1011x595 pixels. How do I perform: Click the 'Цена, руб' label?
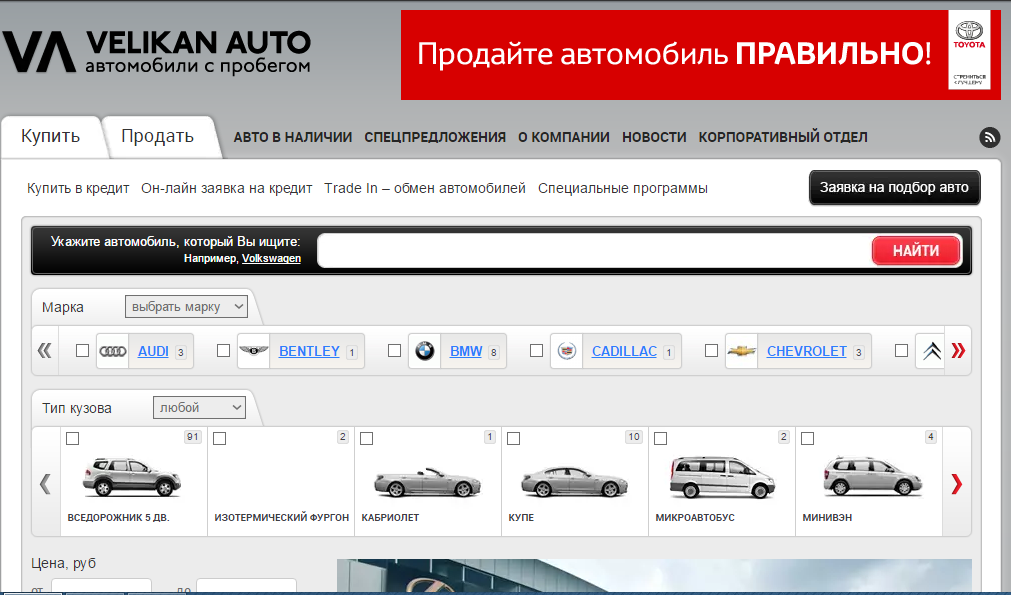tap(64, 563)
